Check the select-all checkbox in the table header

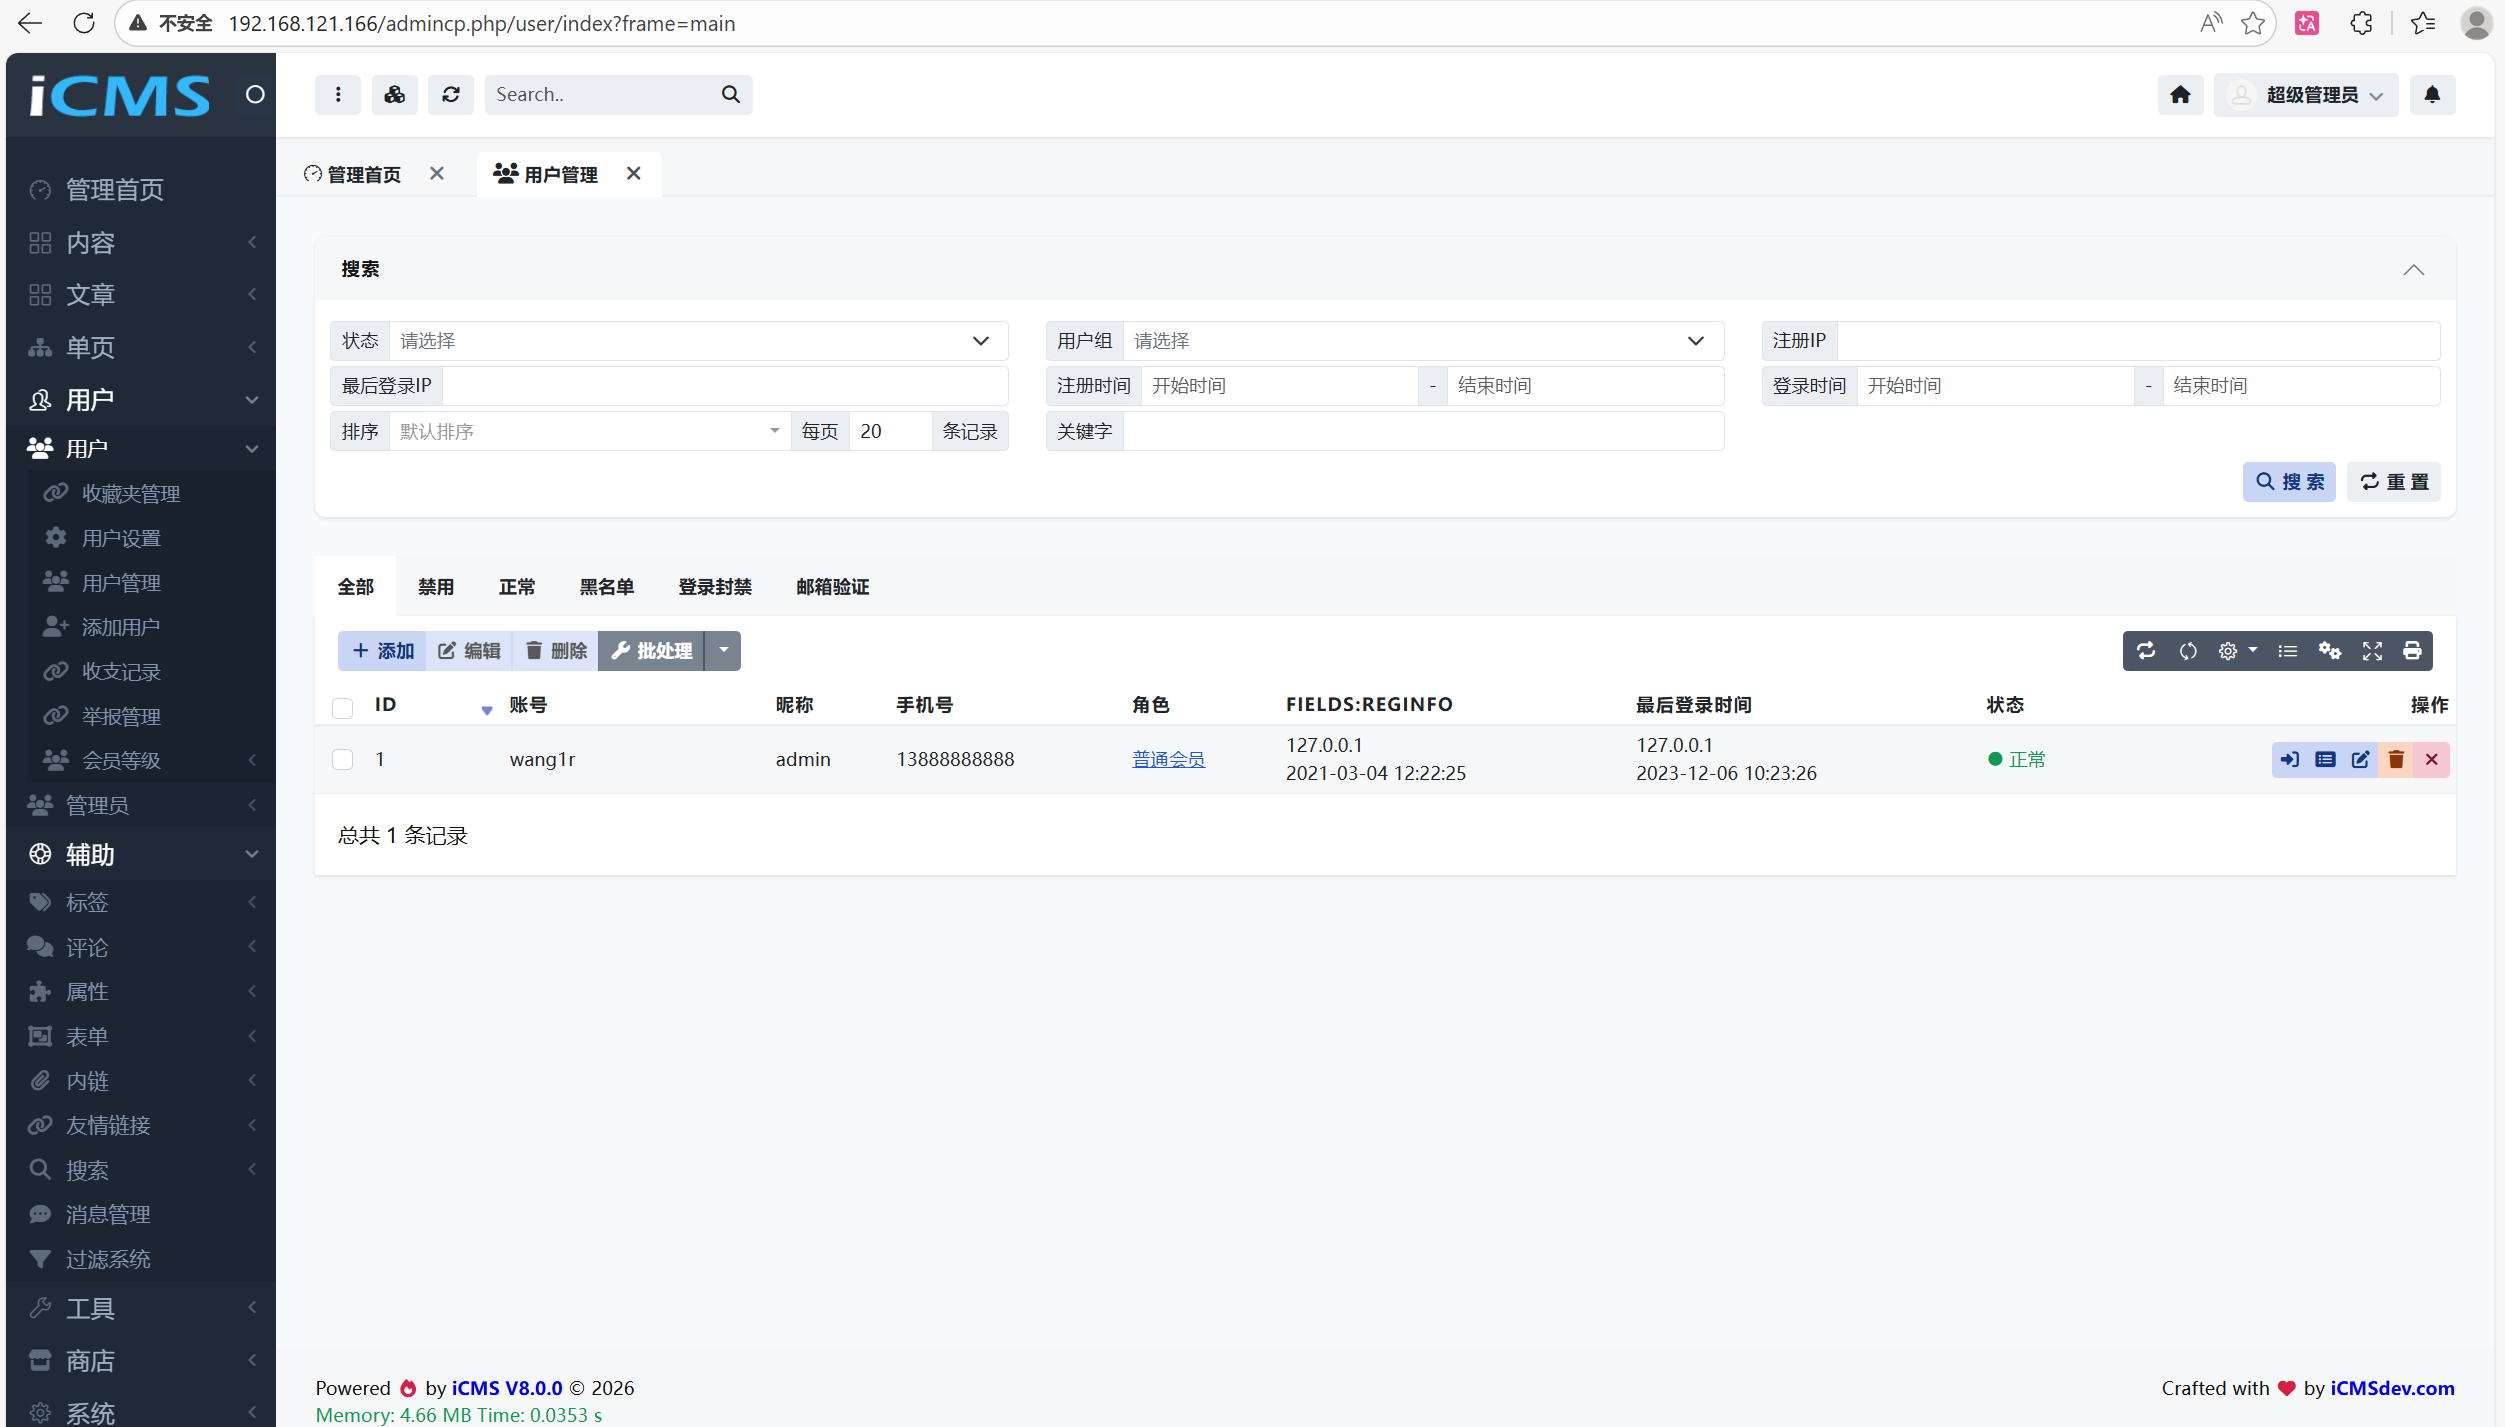(x=342, y=708)
